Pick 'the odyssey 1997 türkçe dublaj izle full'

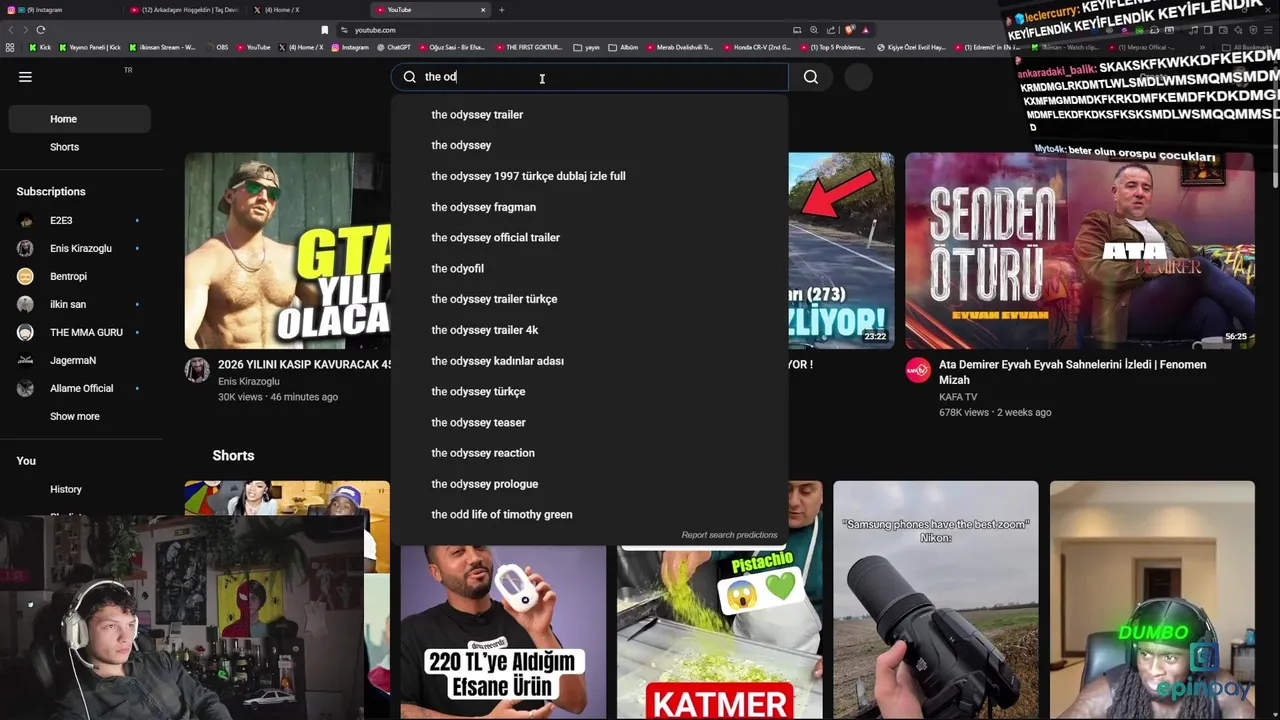(590, 176)
